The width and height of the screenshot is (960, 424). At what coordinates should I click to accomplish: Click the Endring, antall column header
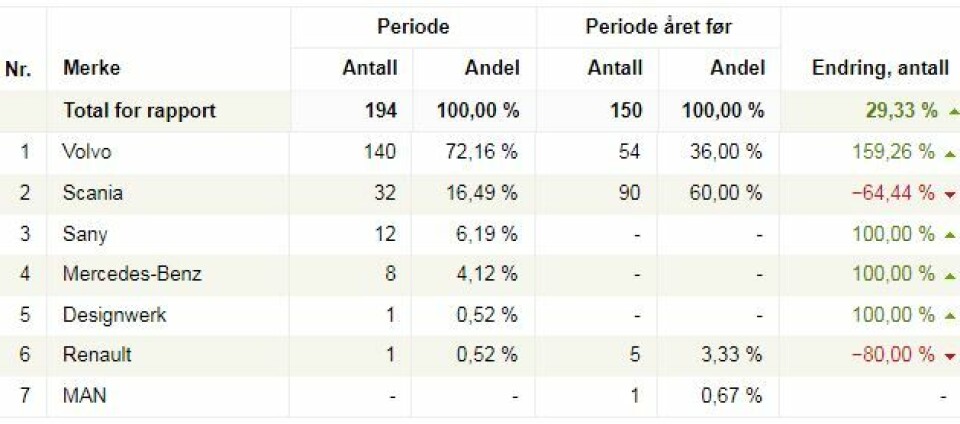pyautogui.click(x=881, y=69)
